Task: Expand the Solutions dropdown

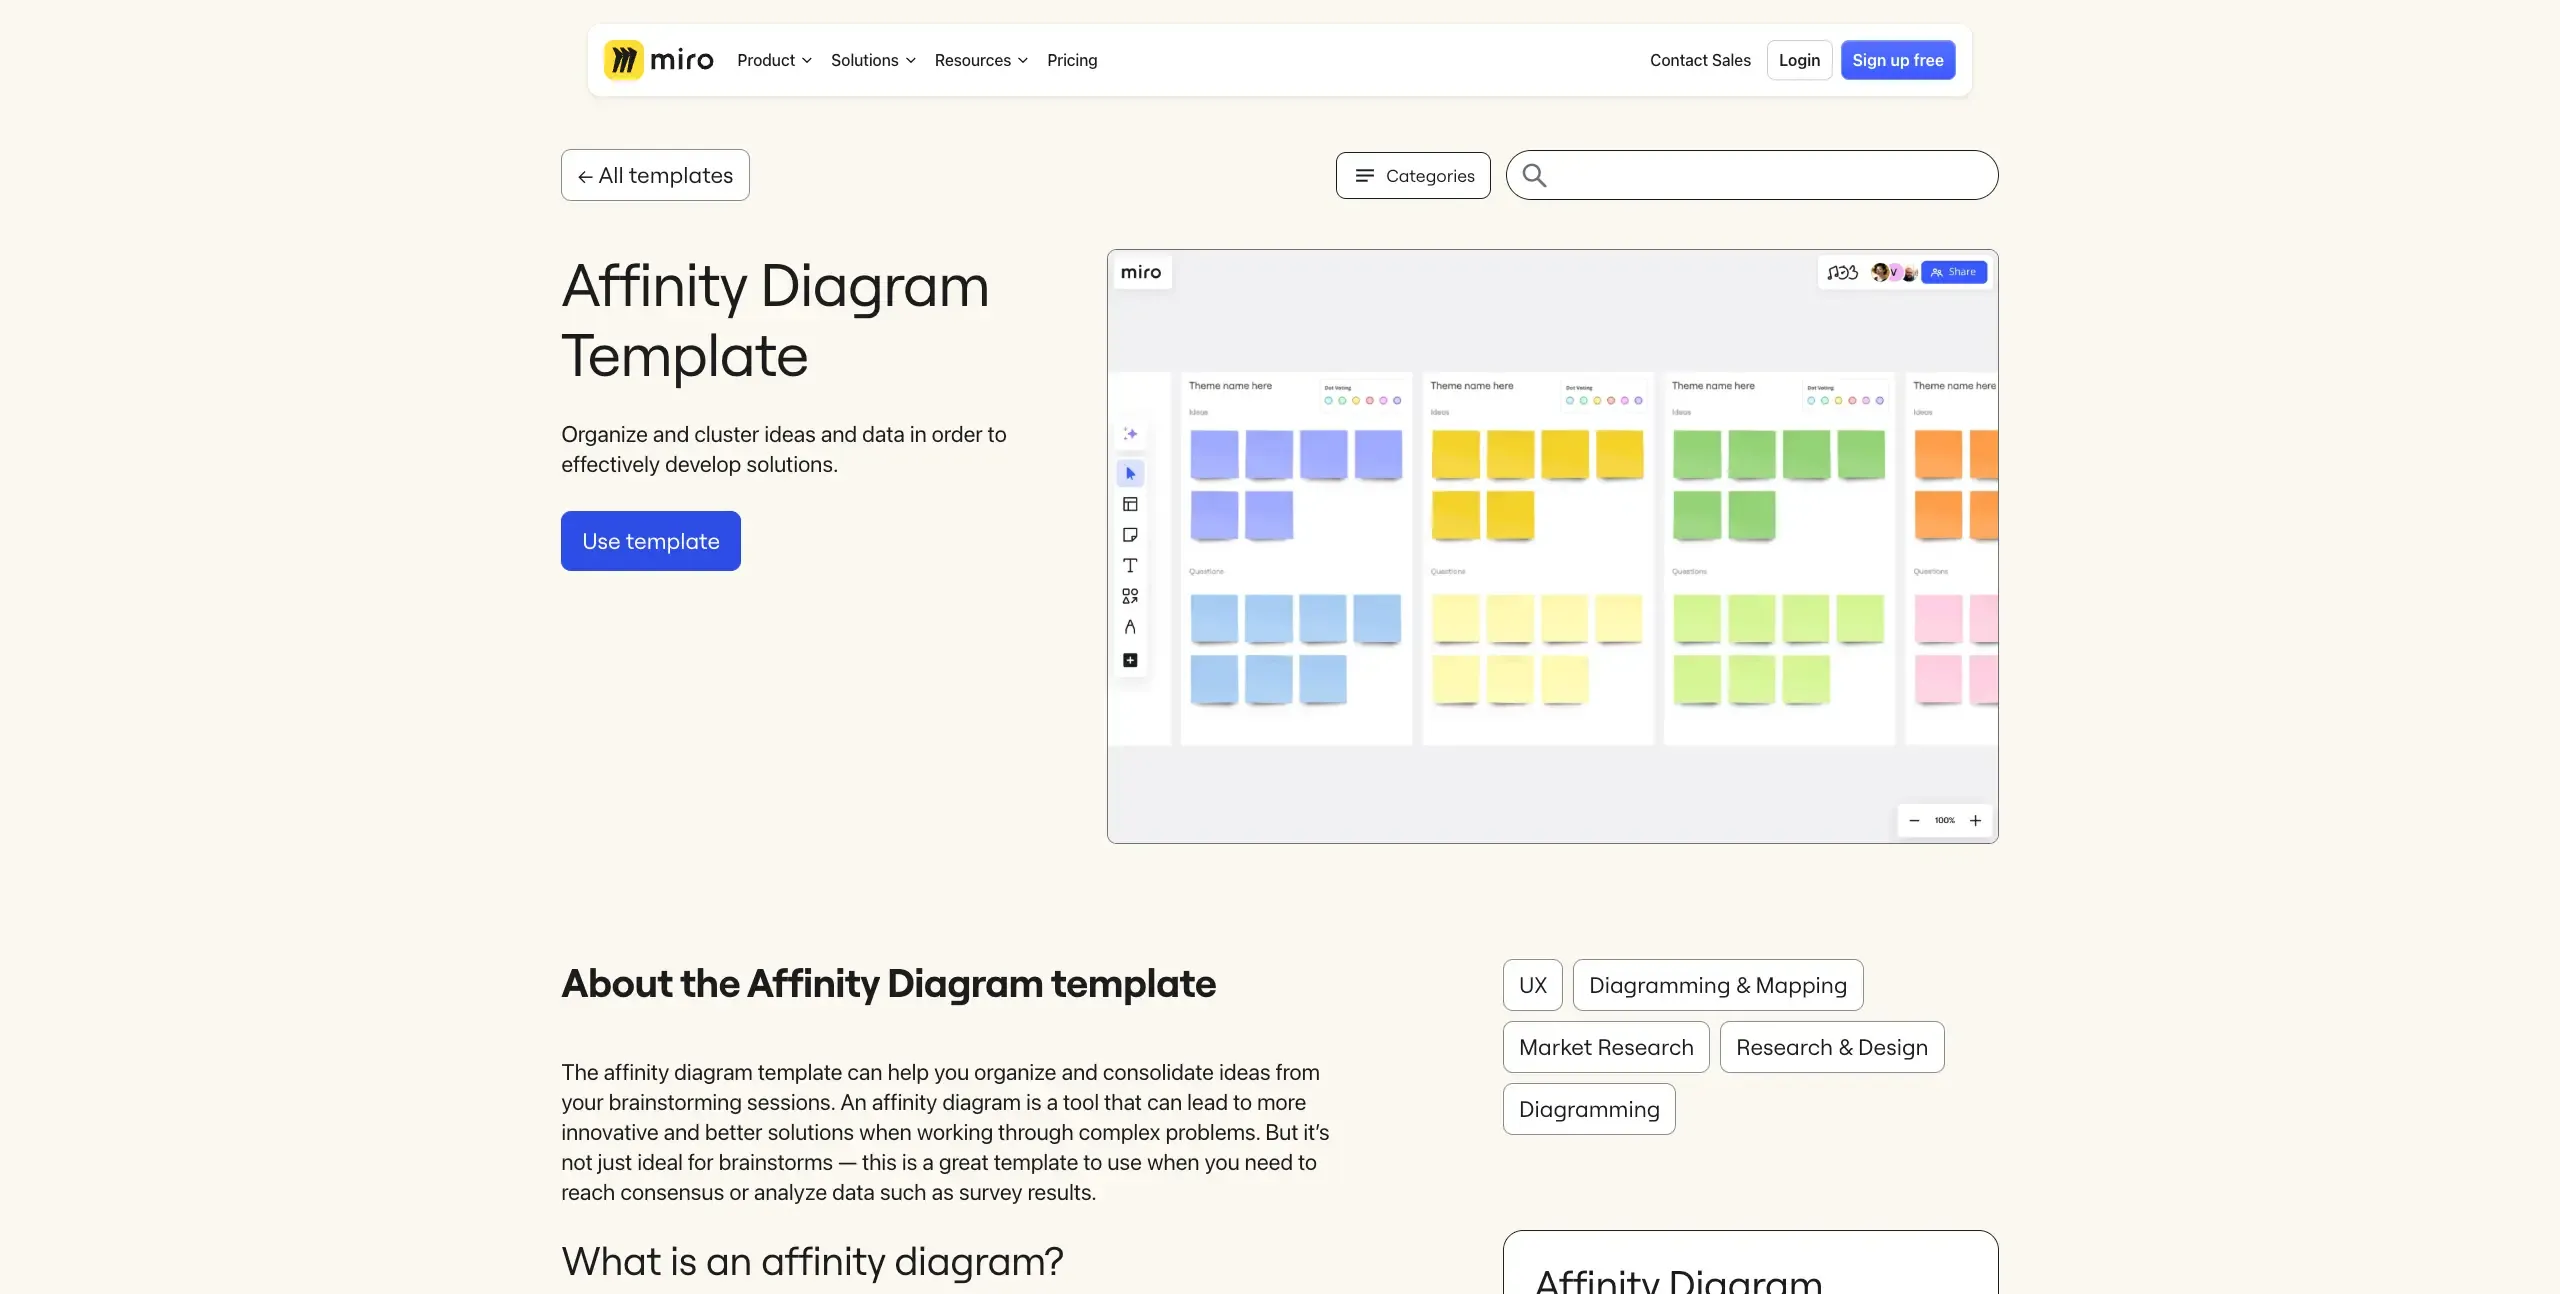Action: pyautogui.click(x=871, y=60)
